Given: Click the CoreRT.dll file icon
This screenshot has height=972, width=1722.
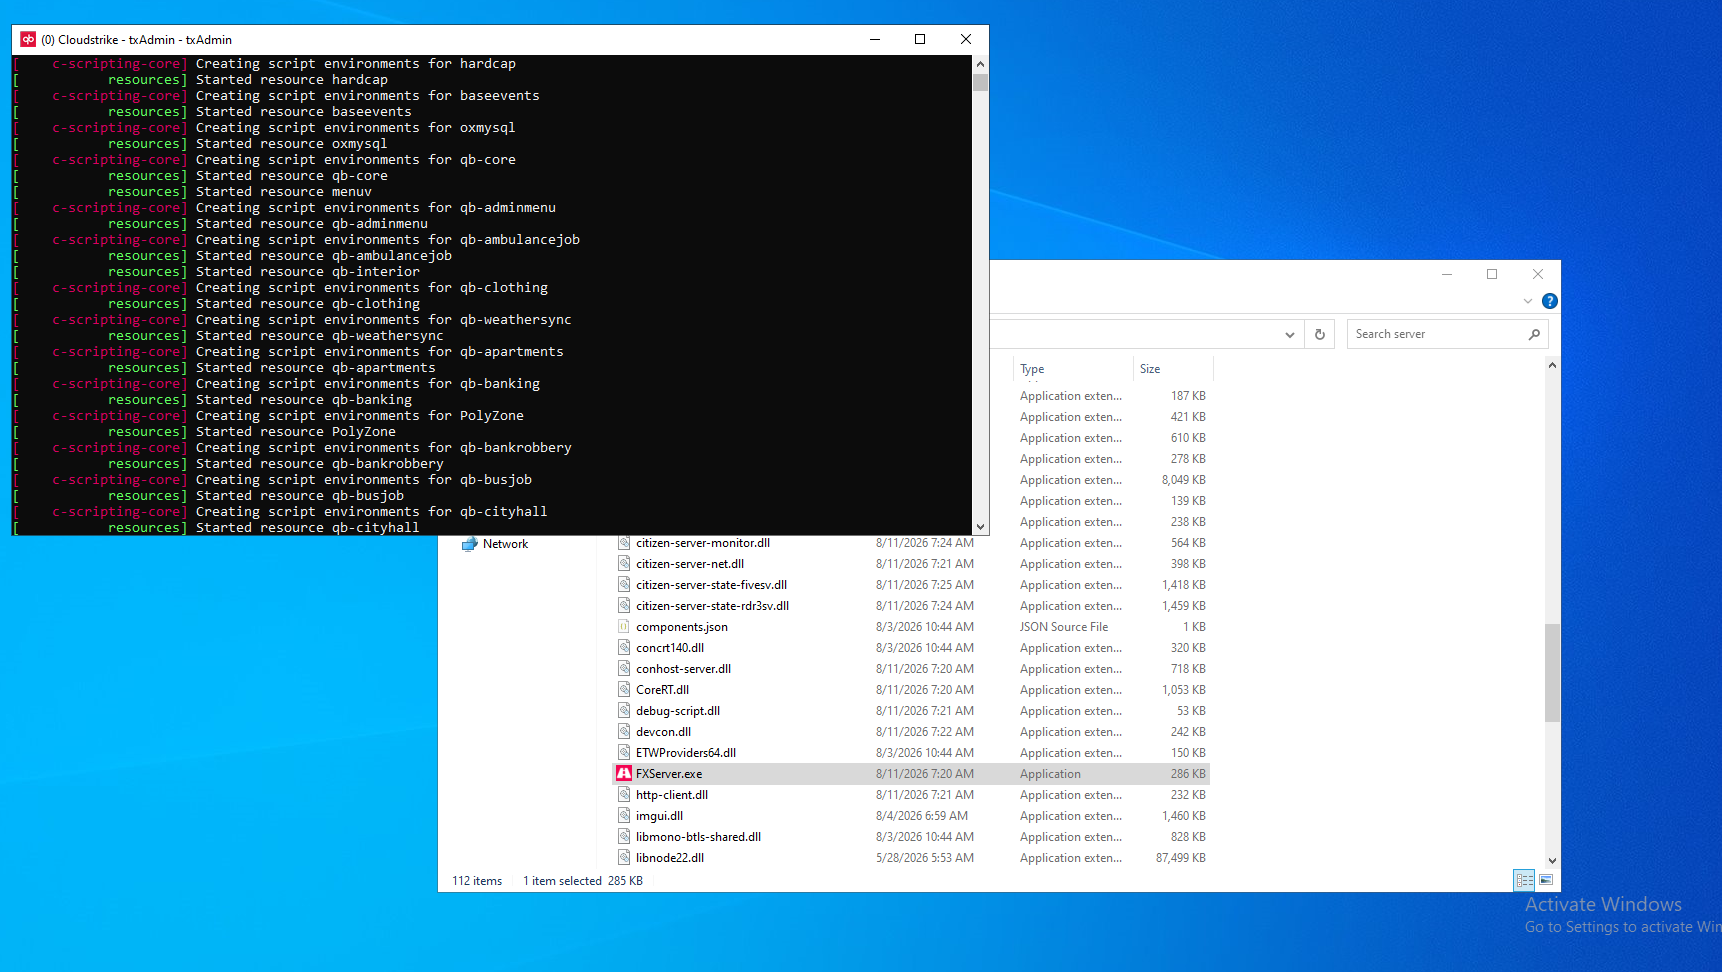Looking at the screenshot, I should (x=624, y=690).
